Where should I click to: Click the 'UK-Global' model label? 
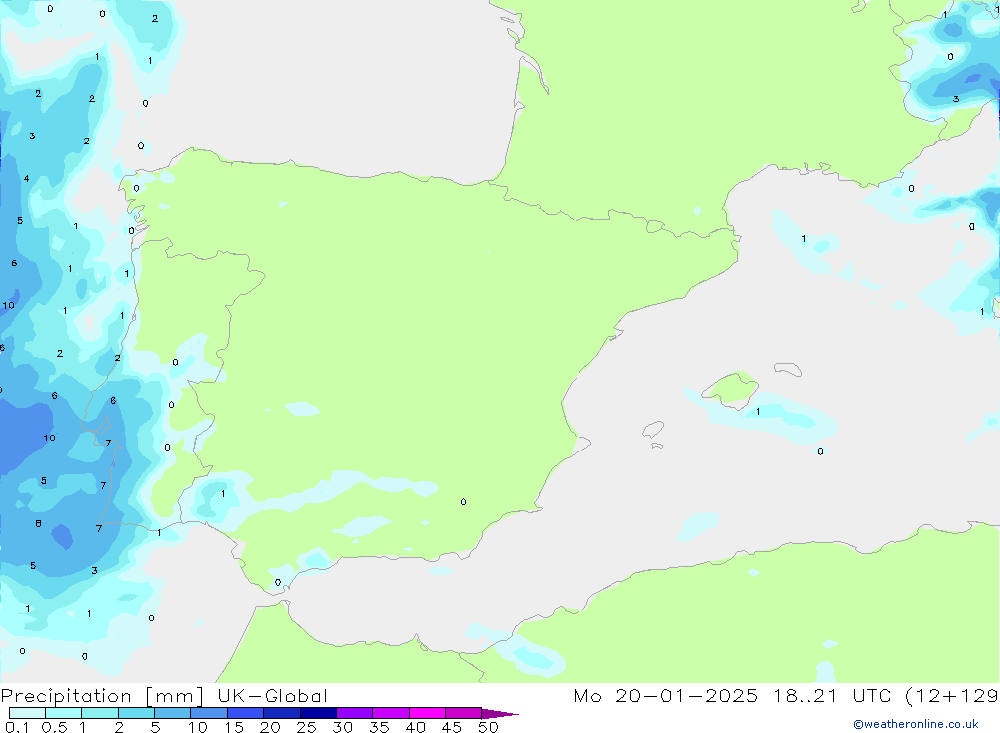pos(272,696)
